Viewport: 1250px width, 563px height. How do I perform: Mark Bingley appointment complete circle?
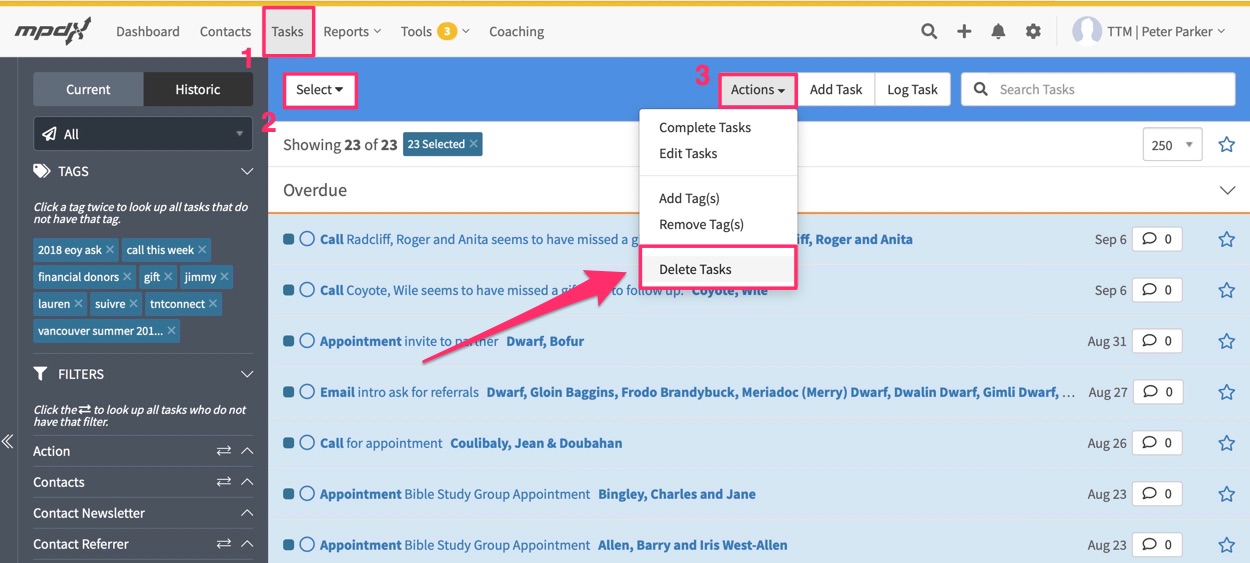pos(307,494)
